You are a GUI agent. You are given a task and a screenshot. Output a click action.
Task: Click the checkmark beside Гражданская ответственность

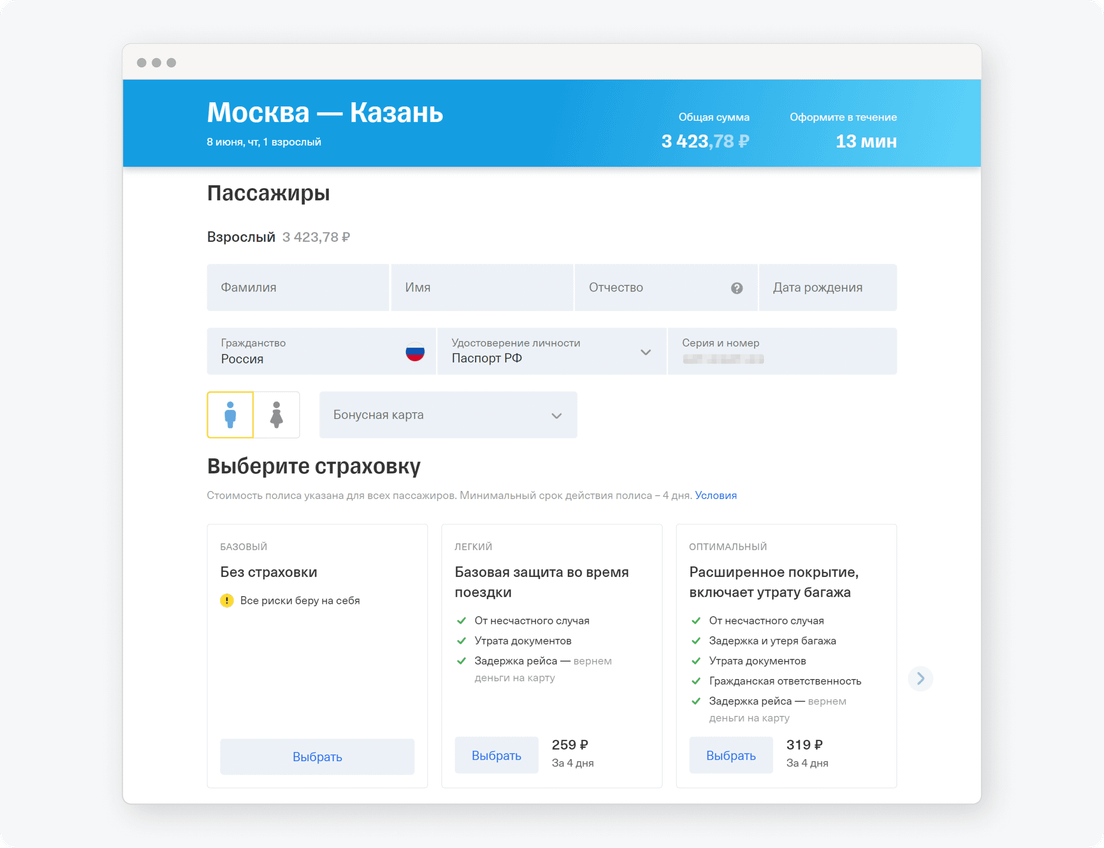pos(696,681)
